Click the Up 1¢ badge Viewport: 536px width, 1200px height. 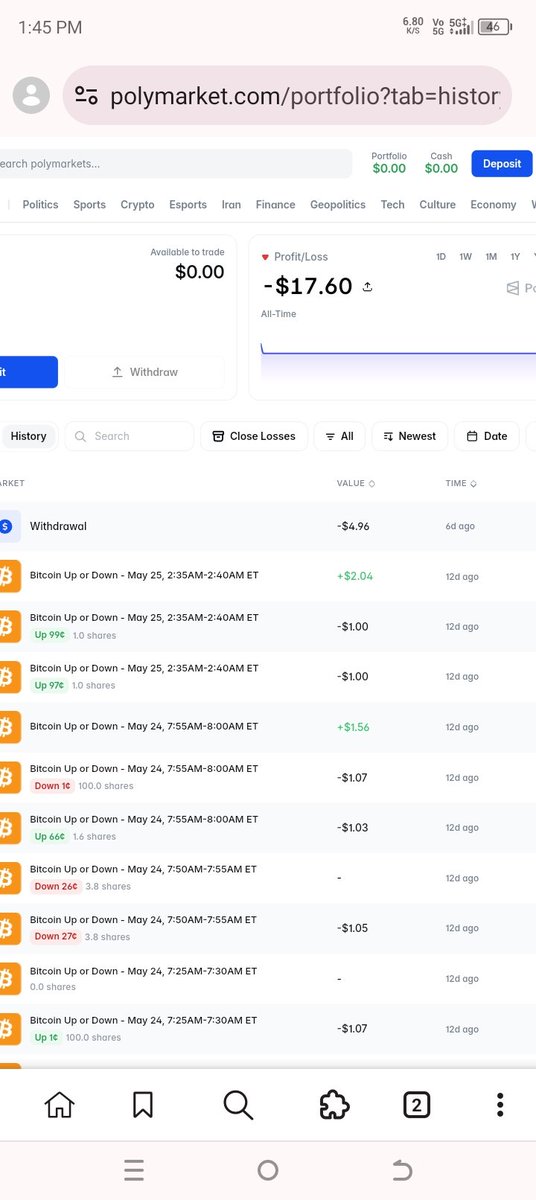tap(46, 1037)
